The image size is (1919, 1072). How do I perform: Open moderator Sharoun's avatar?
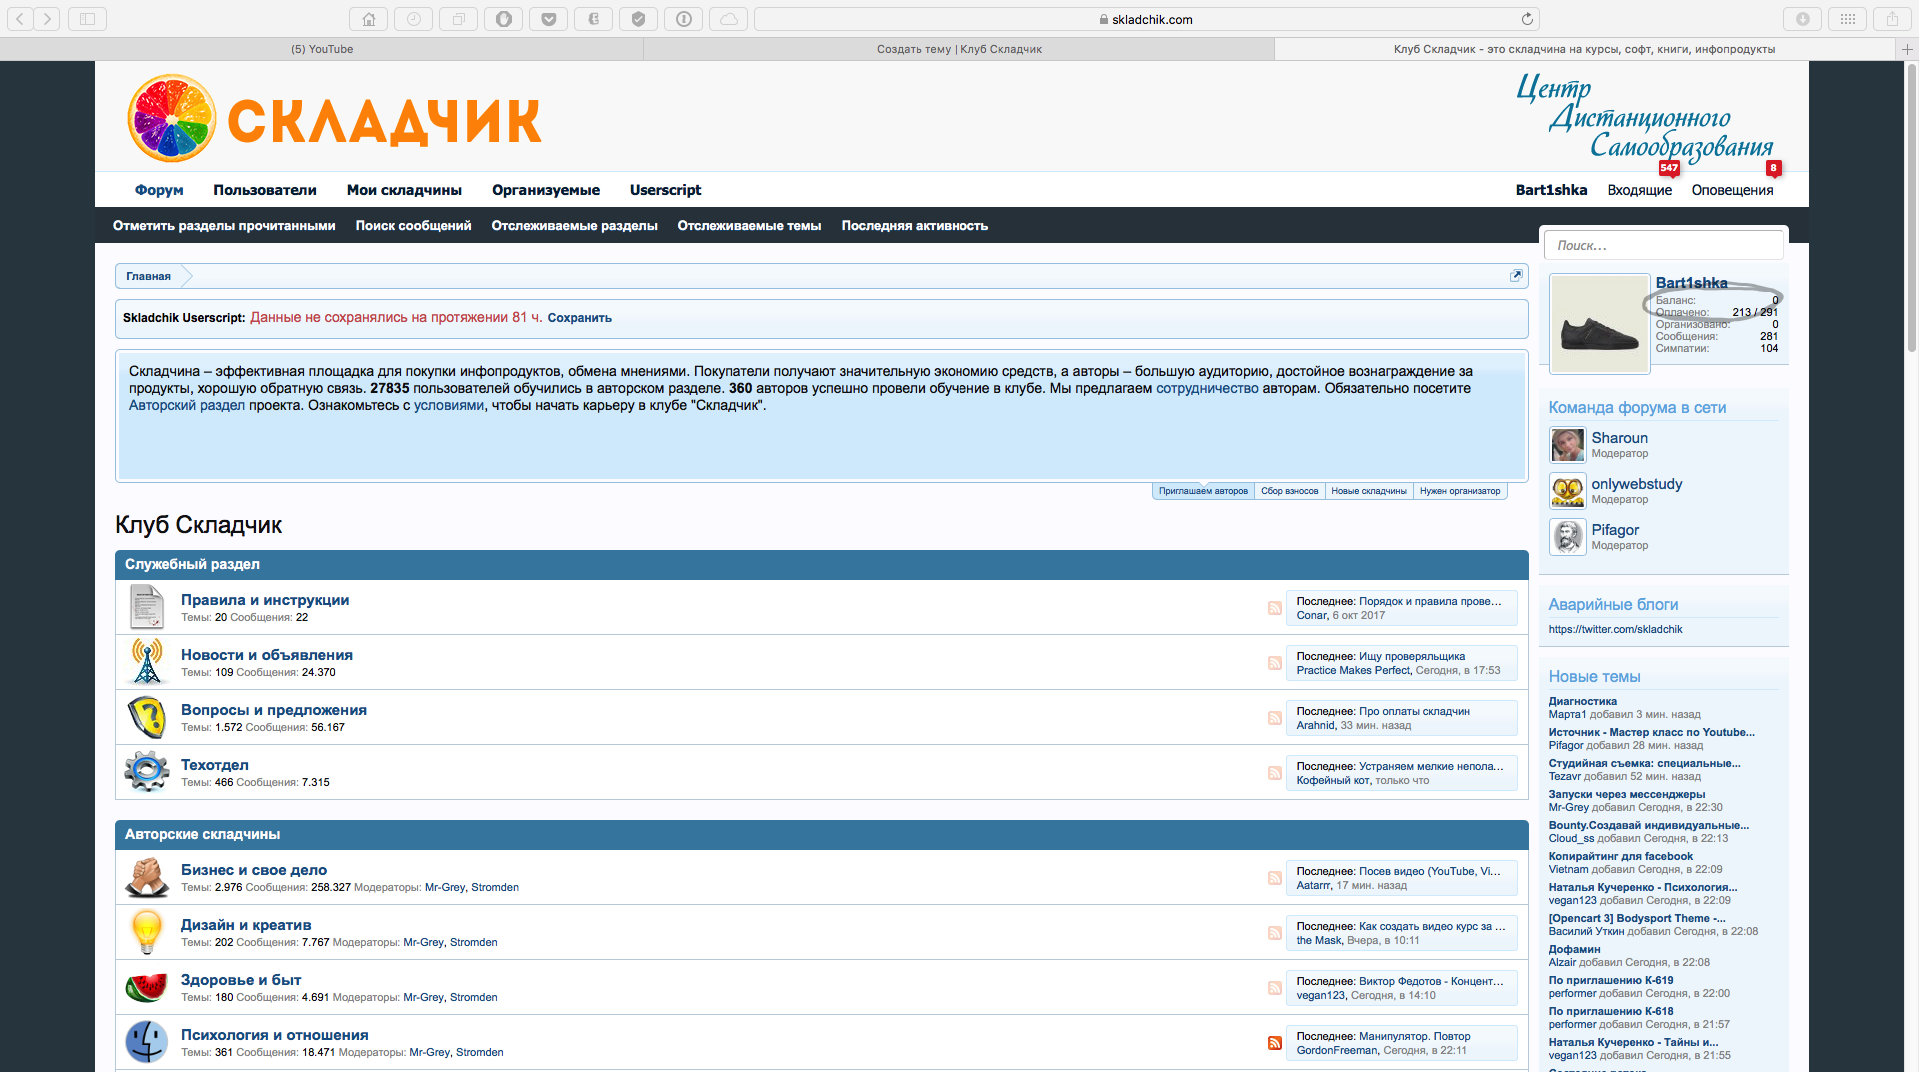pyautogui.click(x=1567, y=445)
